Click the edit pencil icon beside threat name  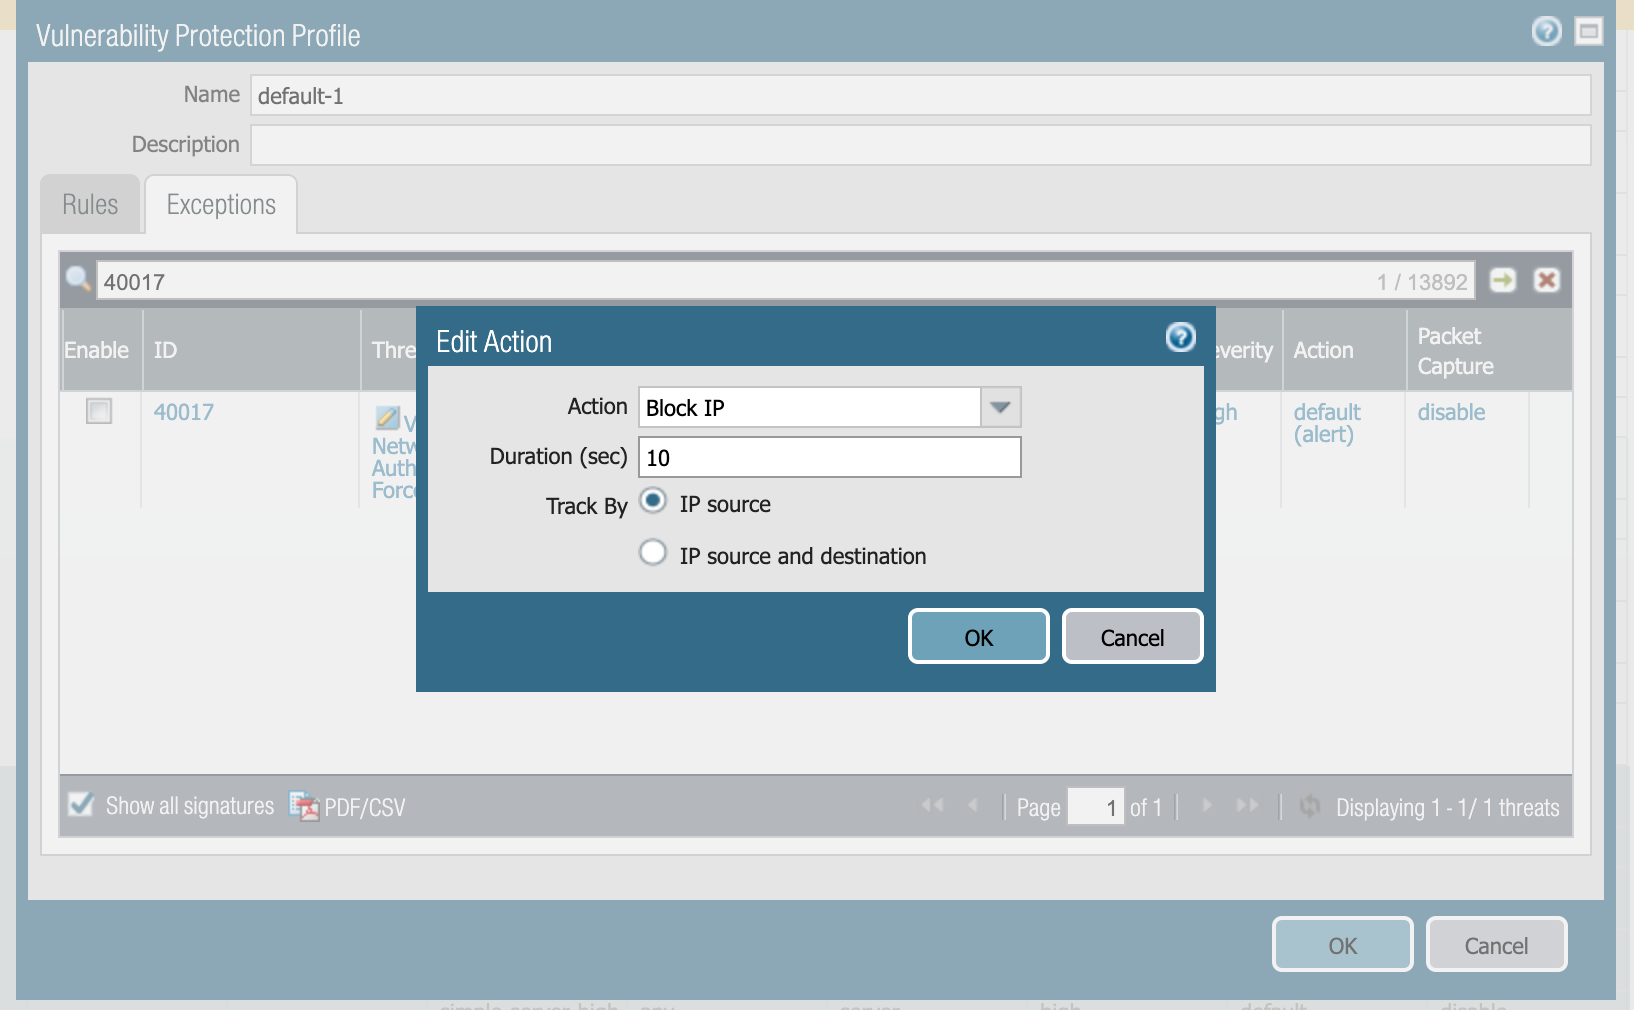click(x=387, y=417)
